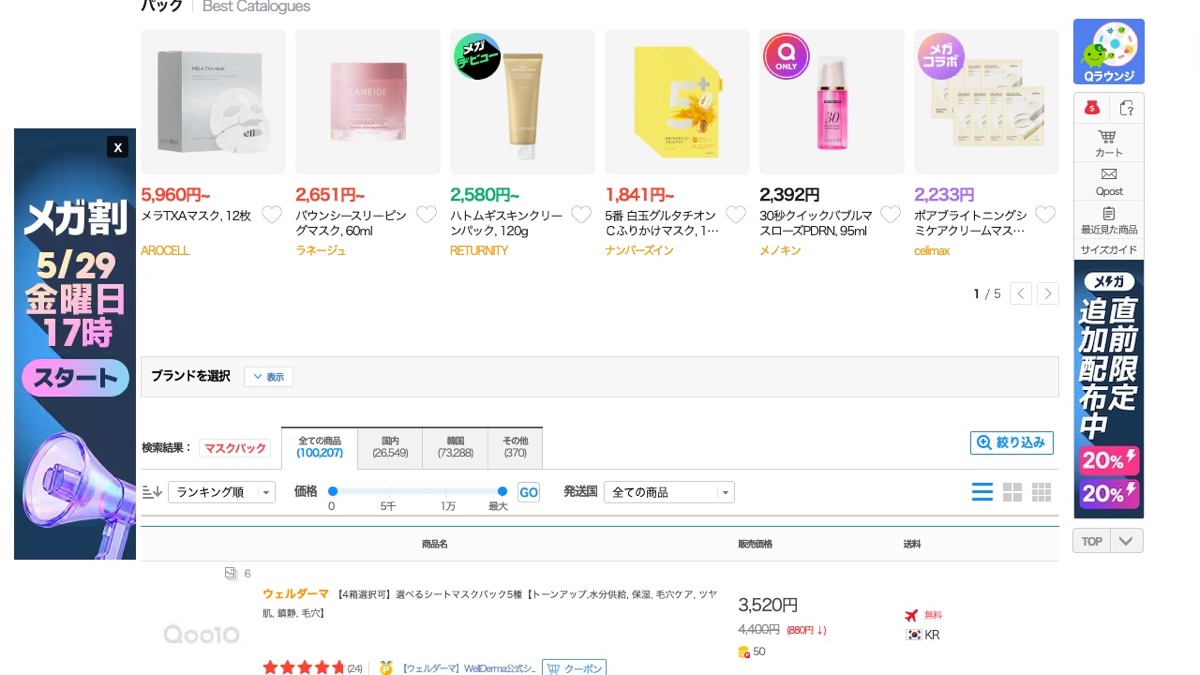
Task: Click the sort order icon beside ランキング順
Action: coord(152,492)
